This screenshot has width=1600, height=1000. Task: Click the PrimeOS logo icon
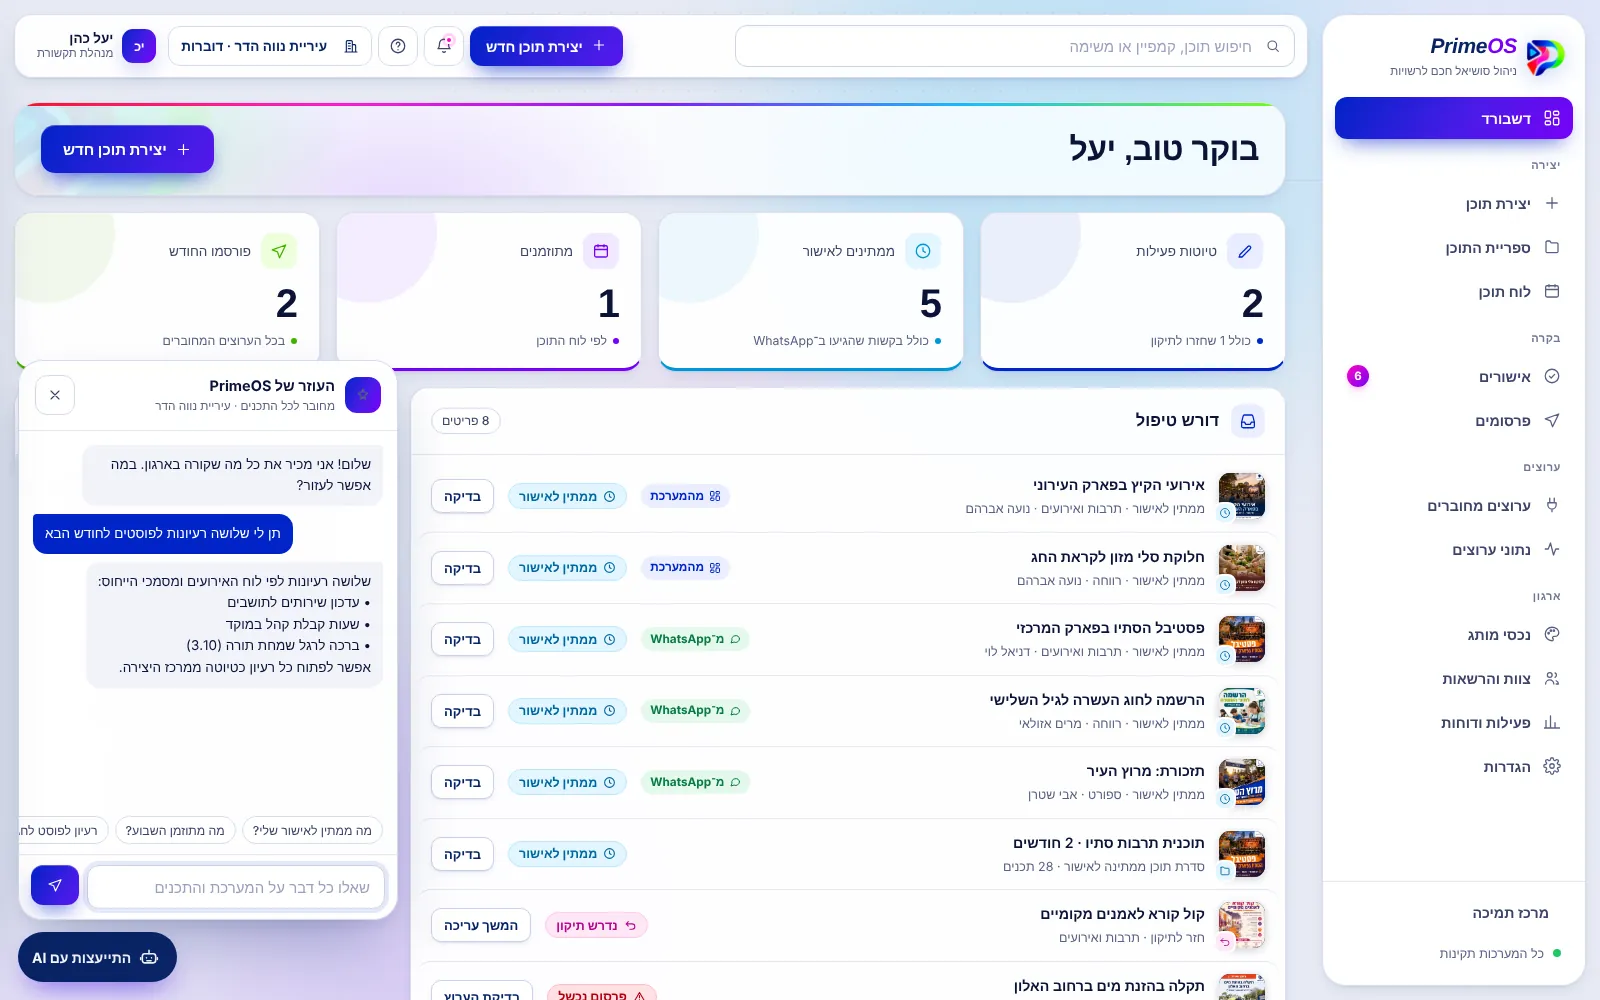pos(1545,56)
